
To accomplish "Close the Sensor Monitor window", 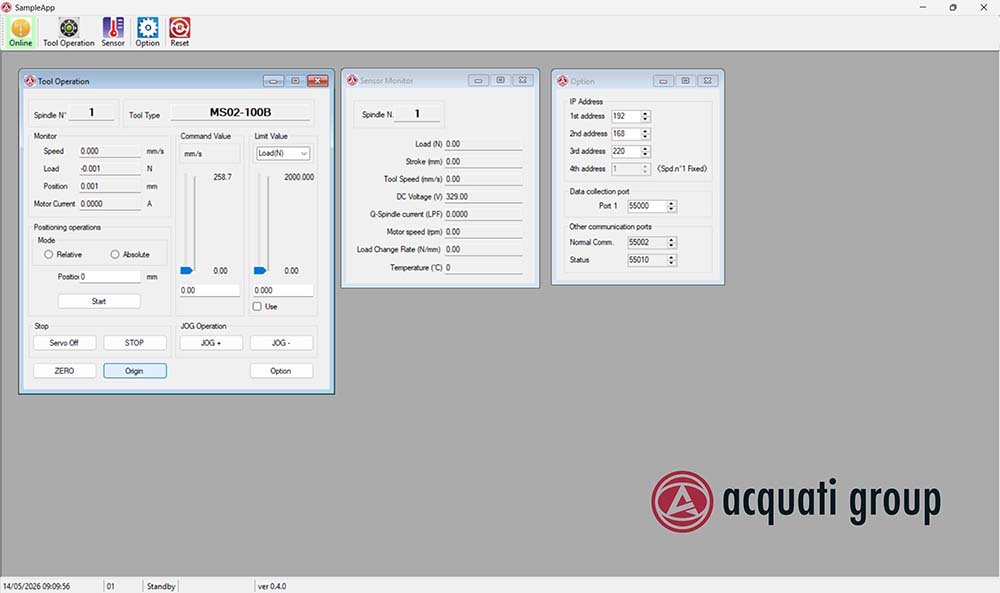I will coord(523,80).
